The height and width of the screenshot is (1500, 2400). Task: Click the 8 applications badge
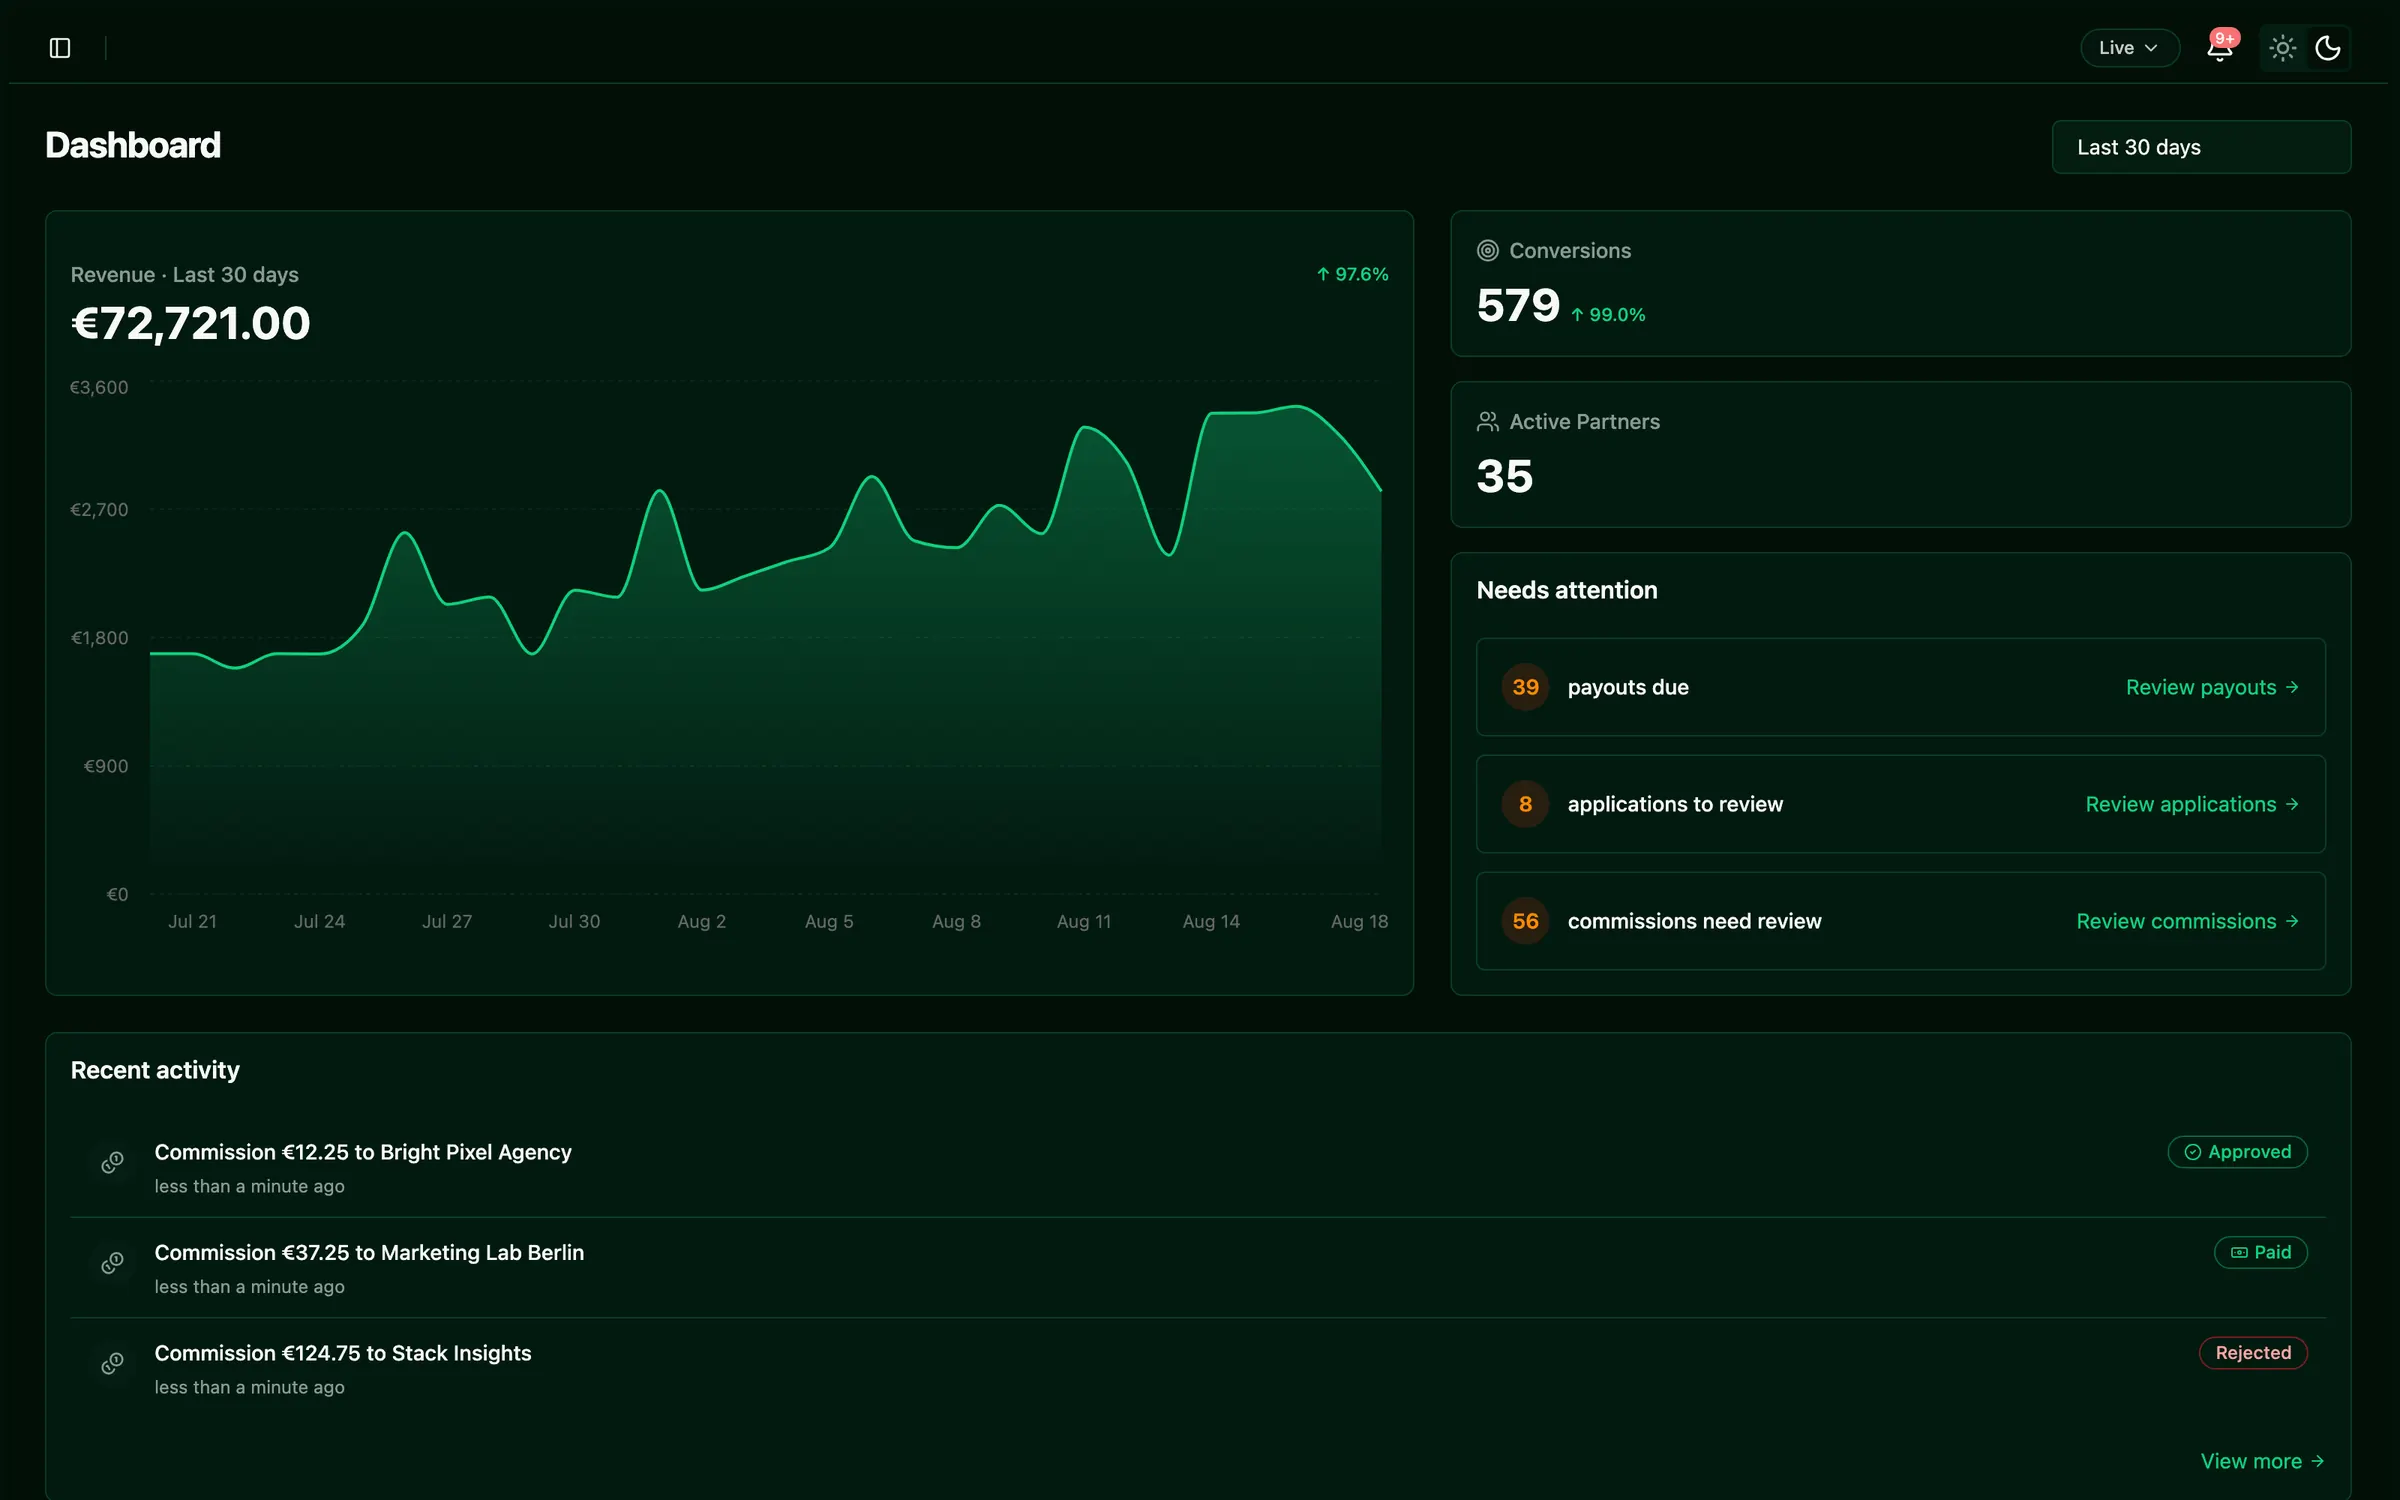click(1525, 804)
